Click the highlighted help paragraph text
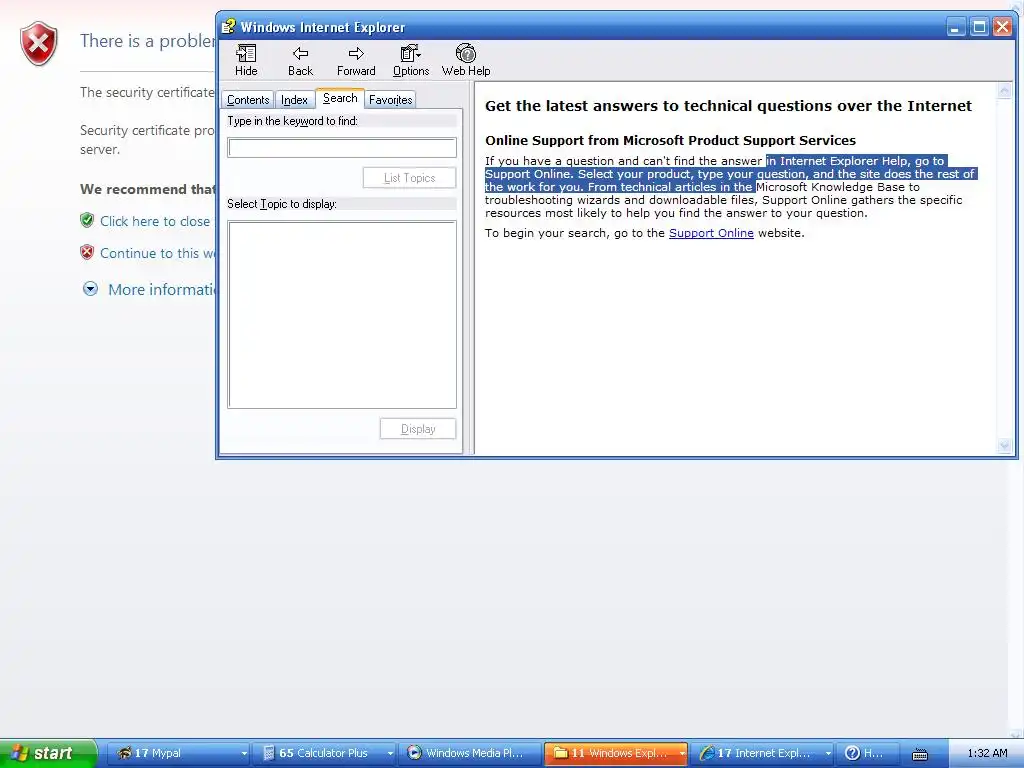Image resolution: width=1024 pixels, height=768 pixels. coord(730,174)
